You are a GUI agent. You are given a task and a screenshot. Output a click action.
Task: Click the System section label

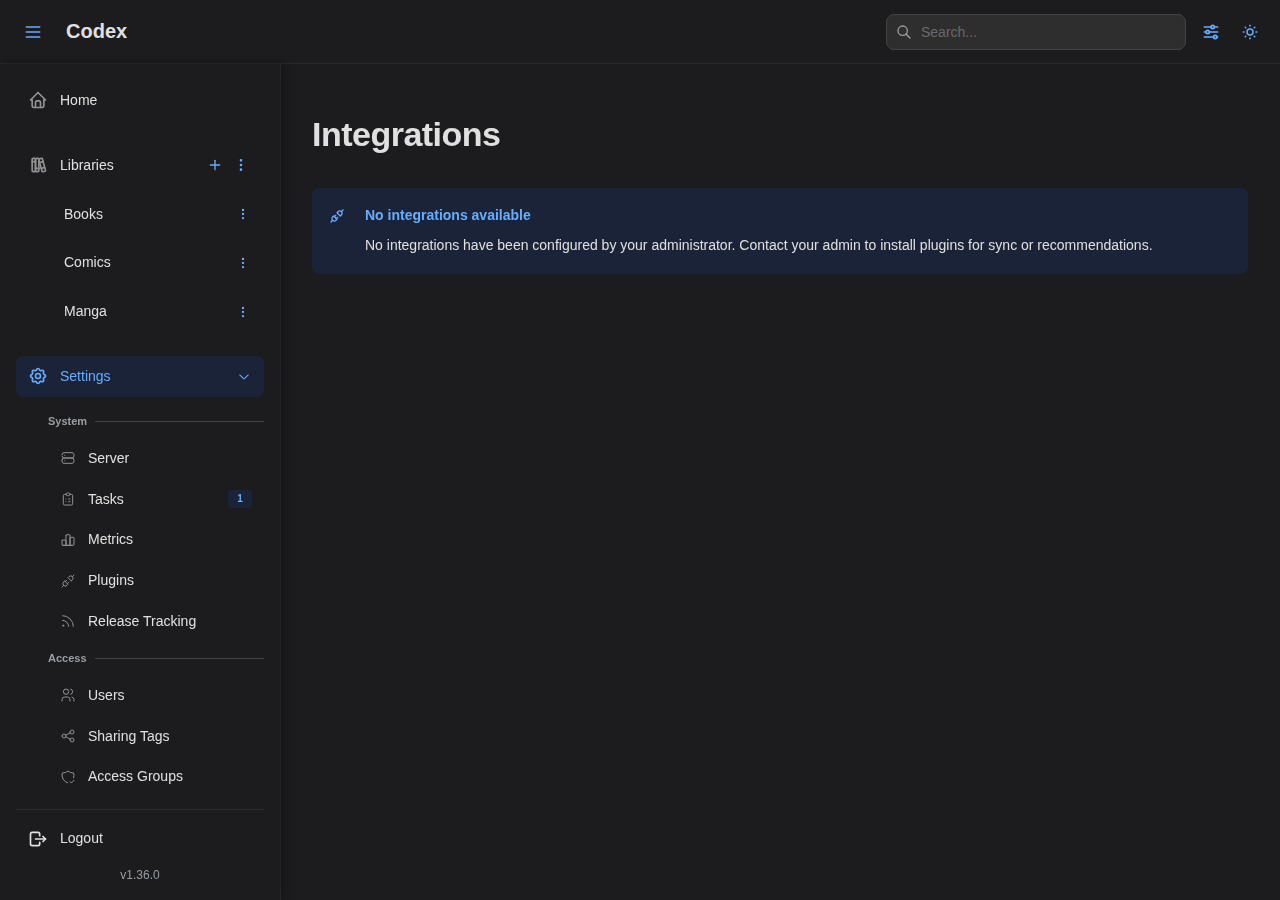point(67,421)
